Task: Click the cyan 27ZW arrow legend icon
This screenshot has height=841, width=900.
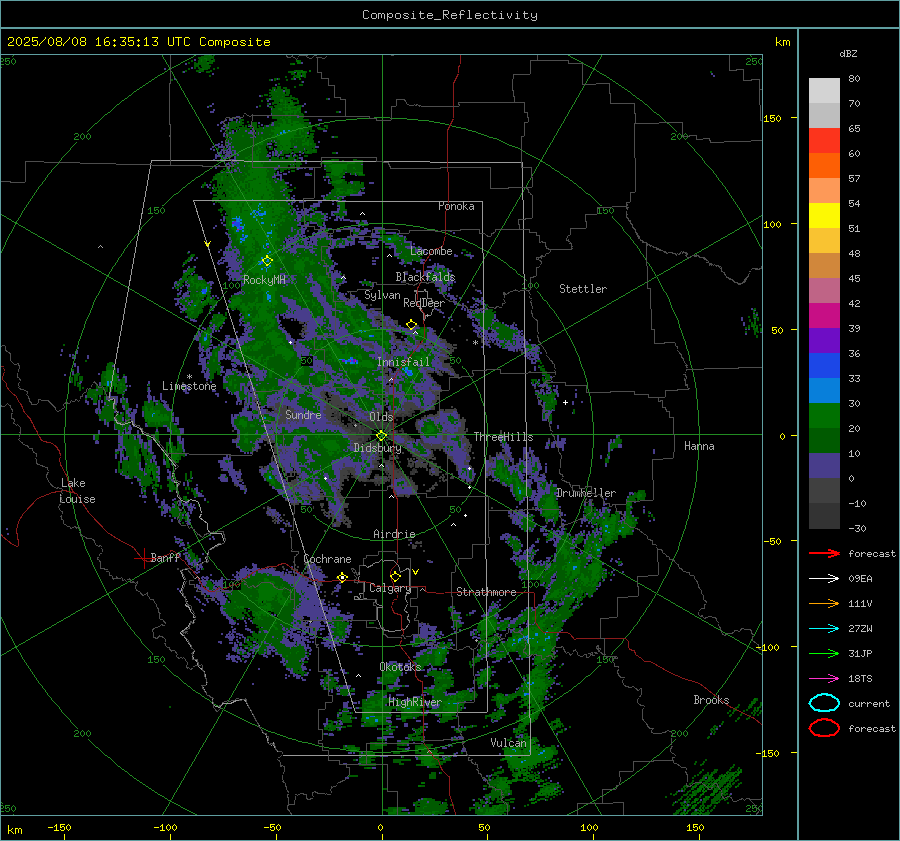Action: (824, 629)
